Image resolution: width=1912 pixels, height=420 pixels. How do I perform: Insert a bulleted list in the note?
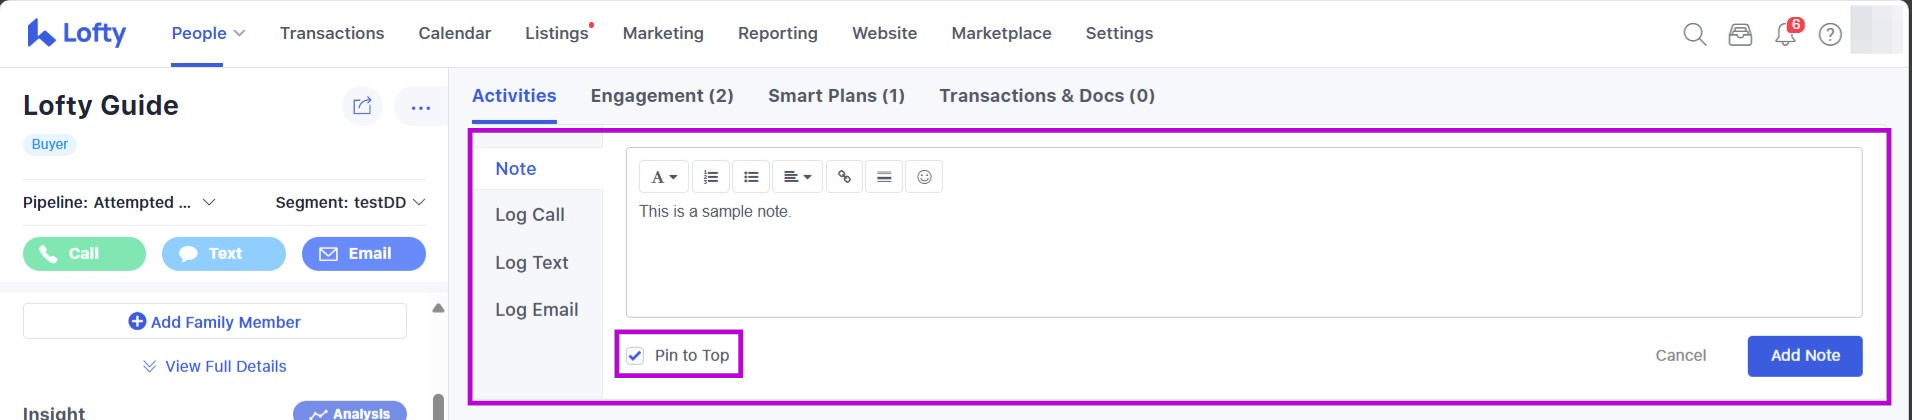click(x=751, y=177)
